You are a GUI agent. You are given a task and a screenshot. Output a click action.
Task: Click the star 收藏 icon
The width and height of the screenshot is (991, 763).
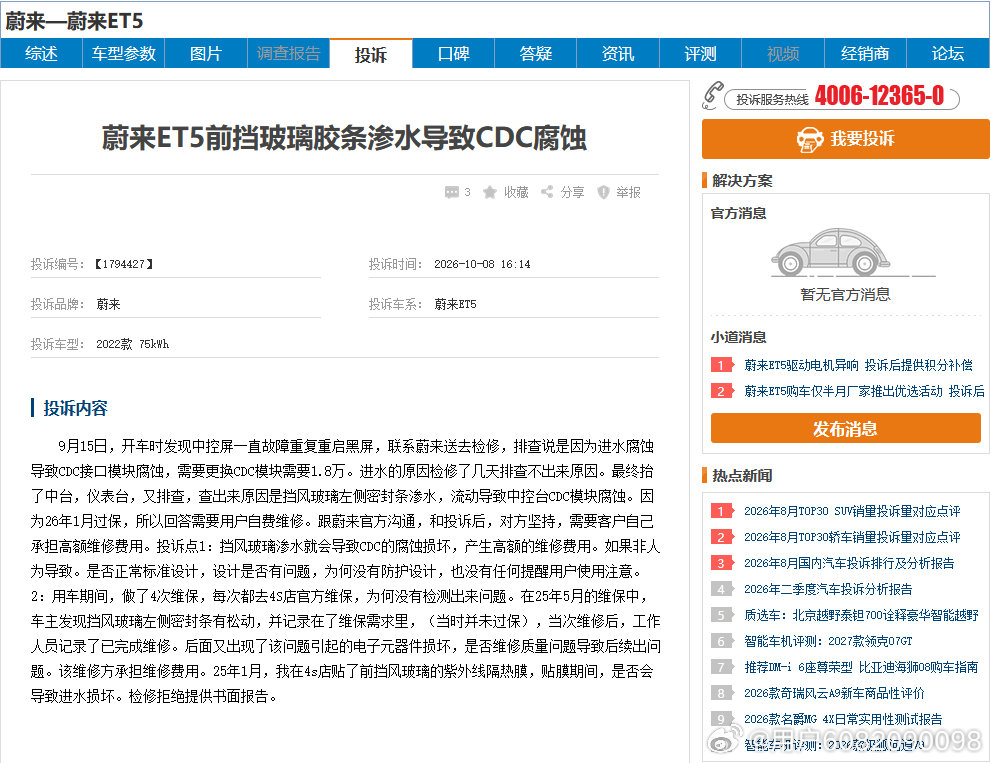(x=490, y=192)
